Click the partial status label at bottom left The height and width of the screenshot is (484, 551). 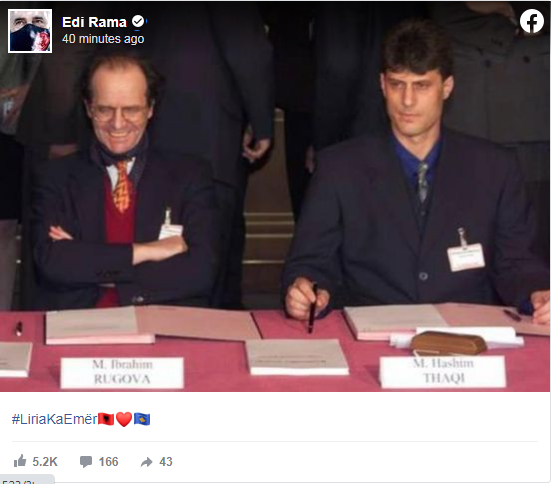[x=27, y=480]
